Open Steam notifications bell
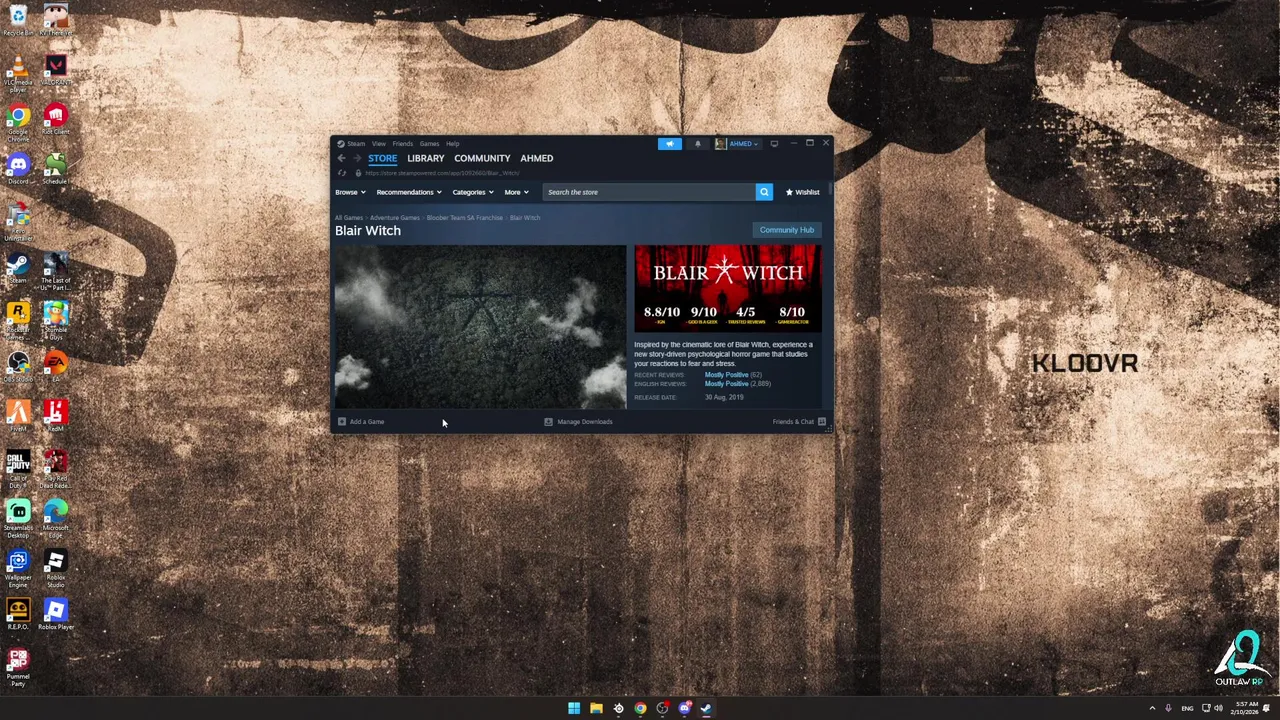This screenshot has height=720, width=1280. [x=698, y=143]
